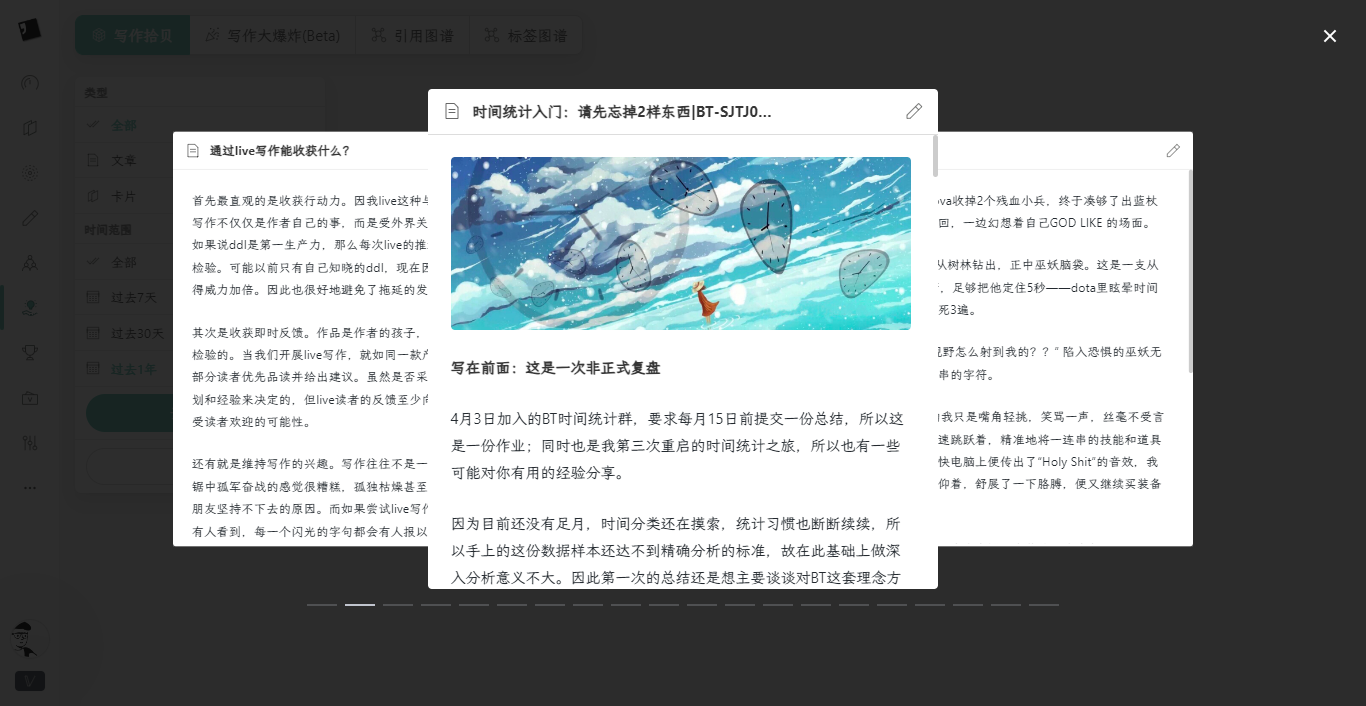Click the document icon beside 时间统计入门 title

point(452,111)
